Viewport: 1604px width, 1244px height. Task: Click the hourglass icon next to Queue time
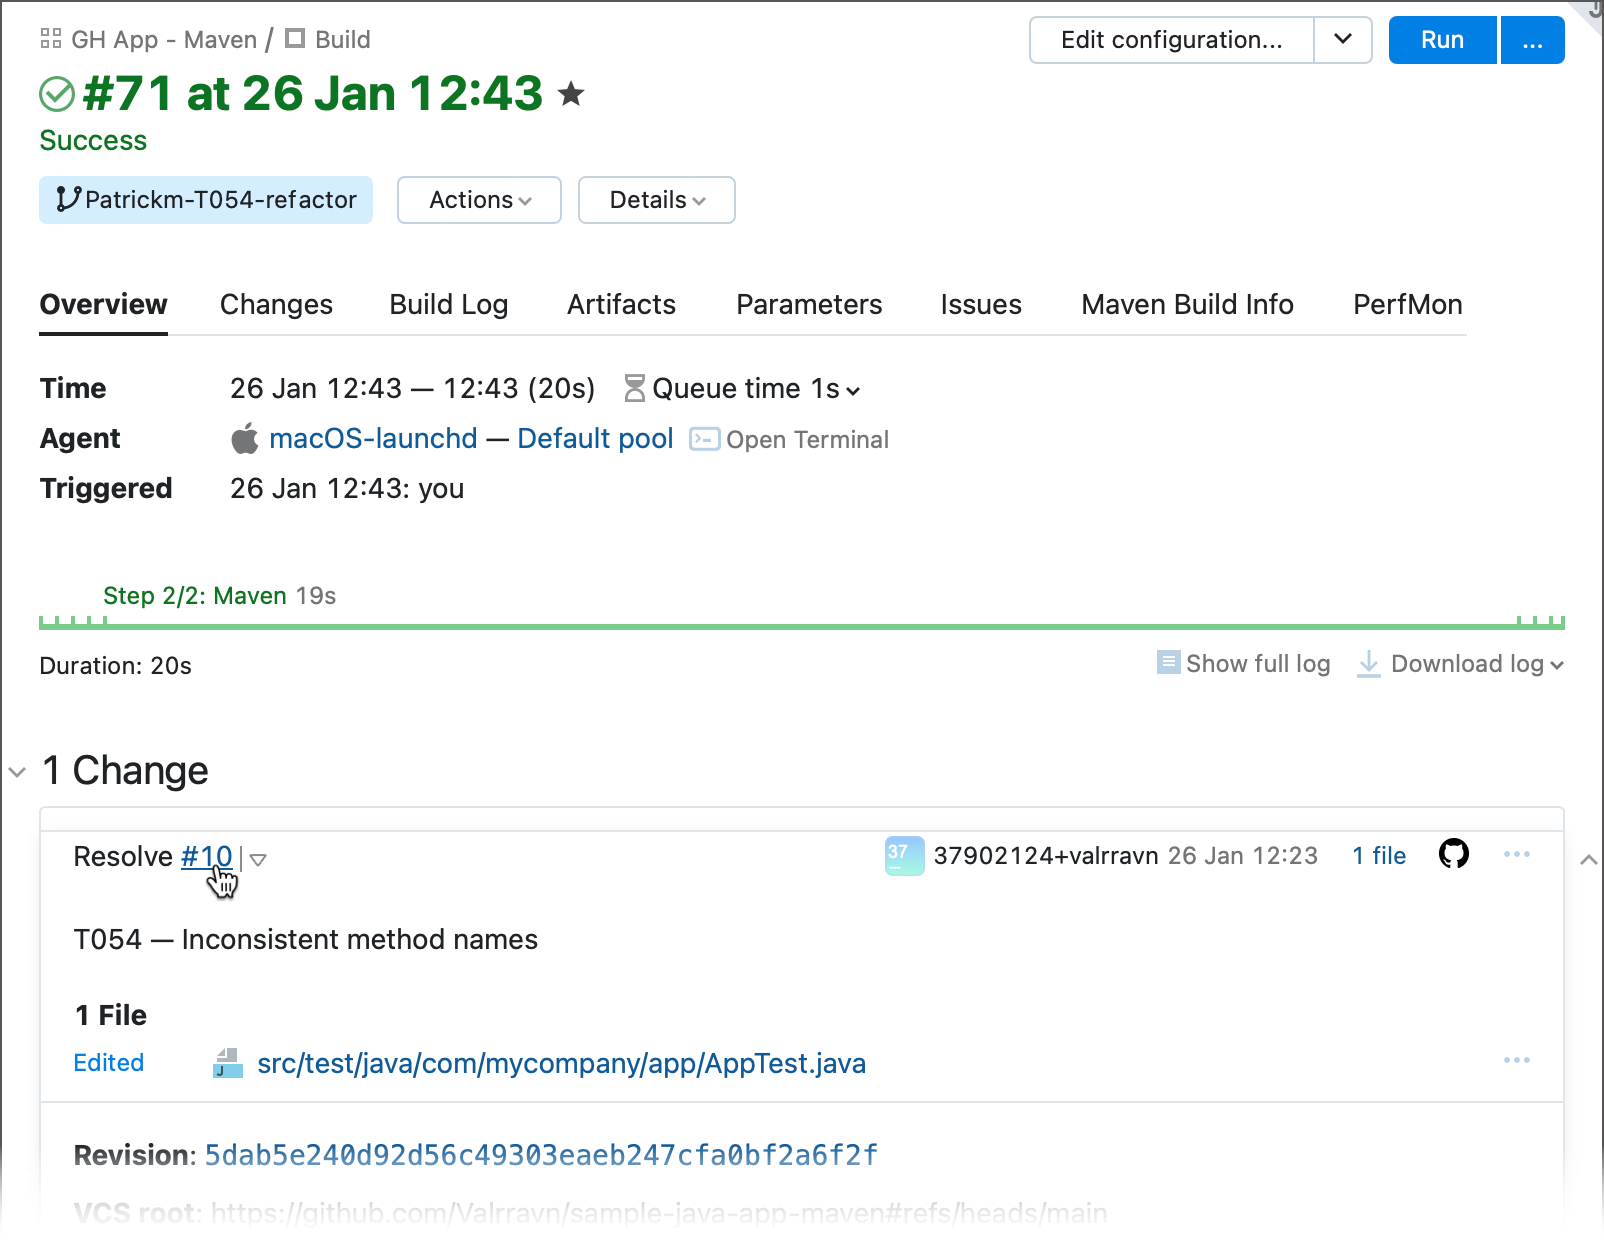(x=633, y=388)
